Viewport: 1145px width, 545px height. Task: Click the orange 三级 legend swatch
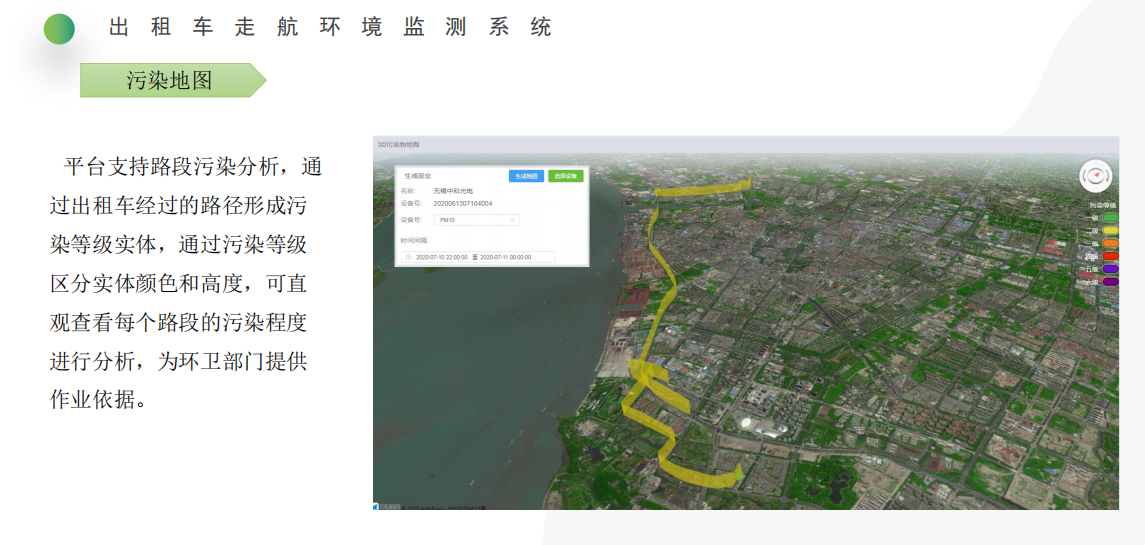(x=1110, y=243)
